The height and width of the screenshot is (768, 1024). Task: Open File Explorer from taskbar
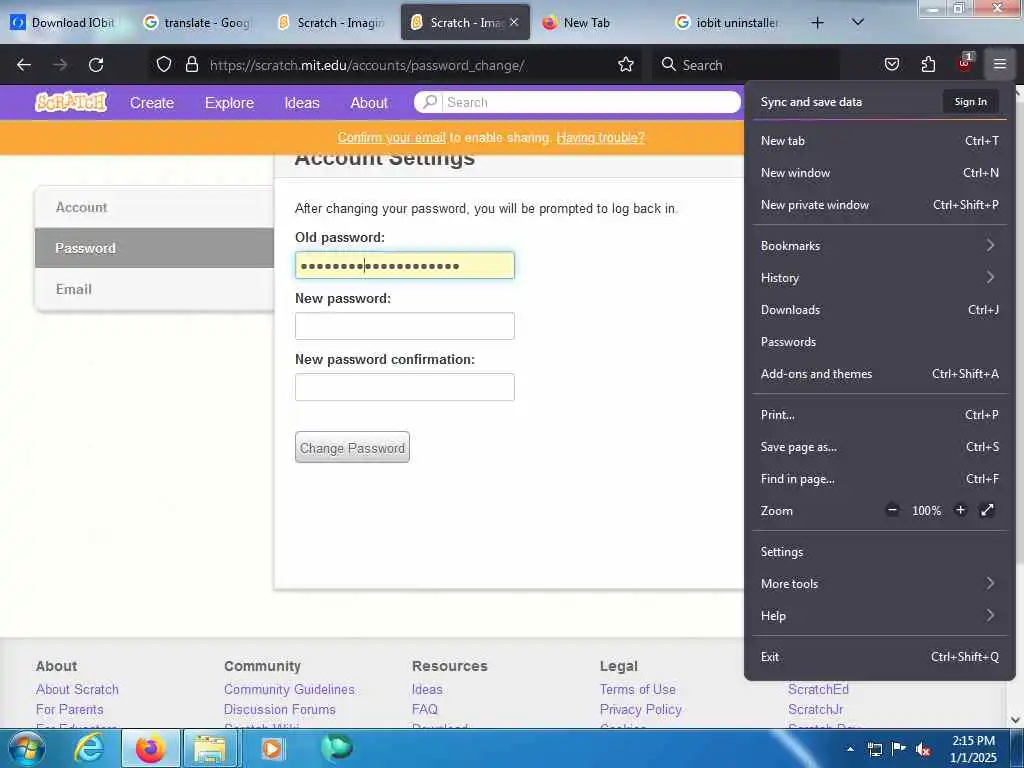(x=210, y=748)
